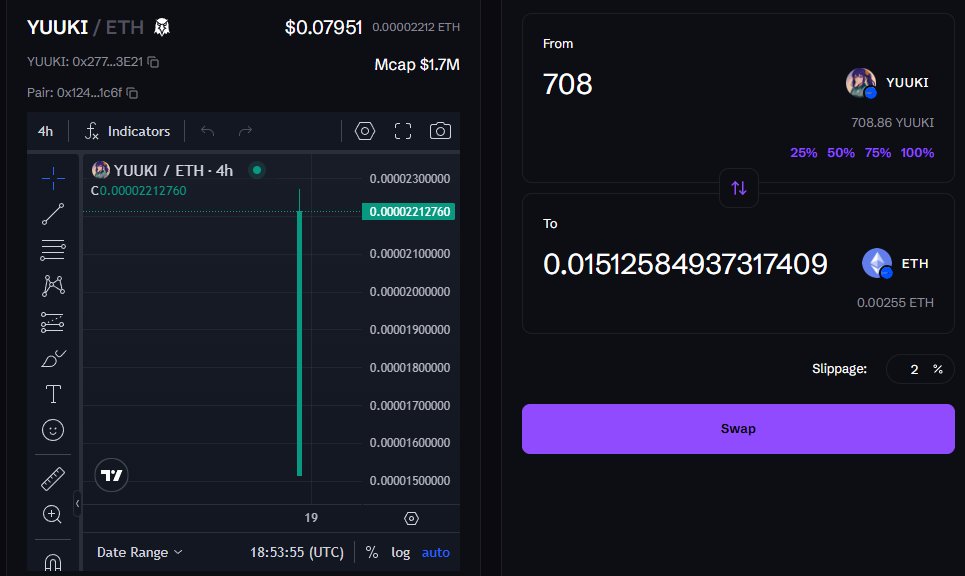Select the Text annotation tool
965x576 pixels.
[x=53, y=394]
